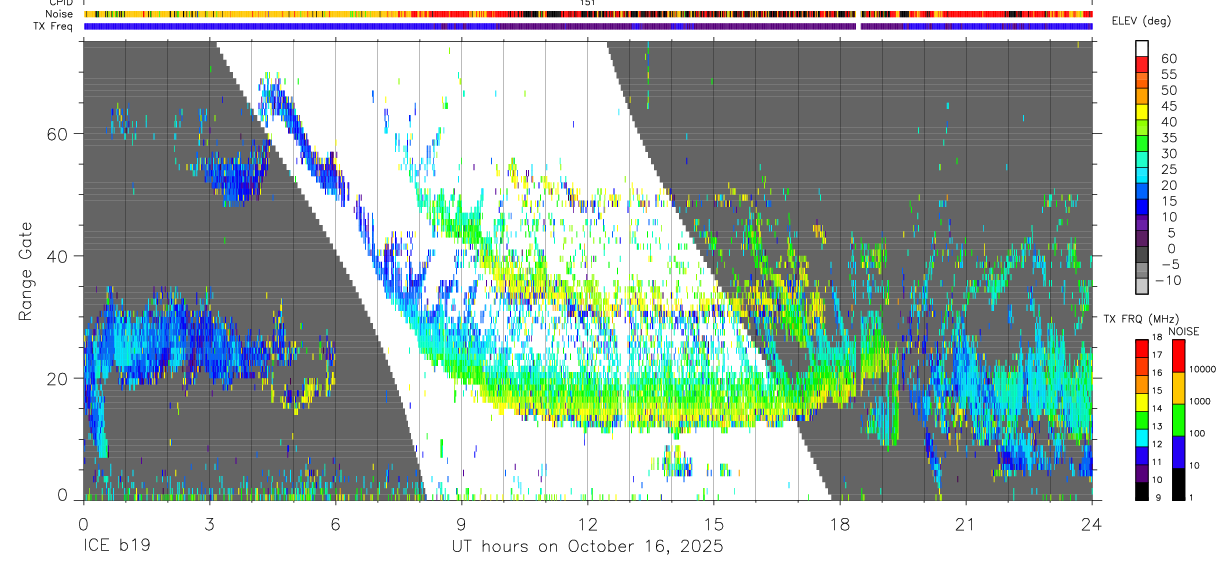
Task: Click the green 13–14 MHz TX FRQ segment
Action: [1141, 420]
